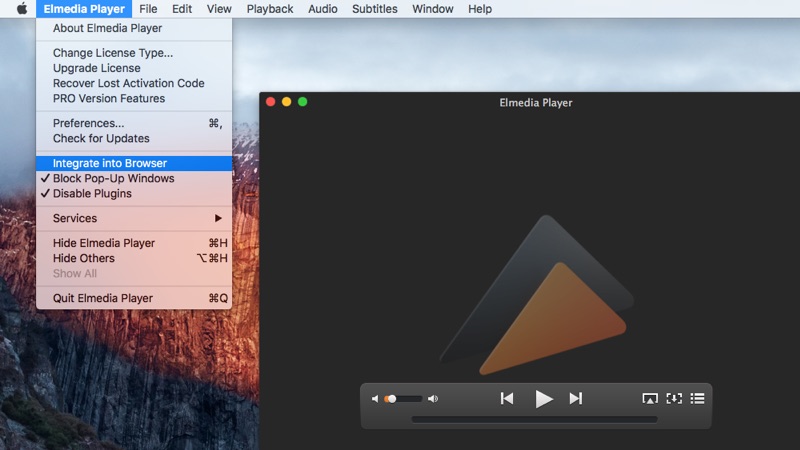Toggle Disable Plugins option
The image size is (800, 450).
134,193
